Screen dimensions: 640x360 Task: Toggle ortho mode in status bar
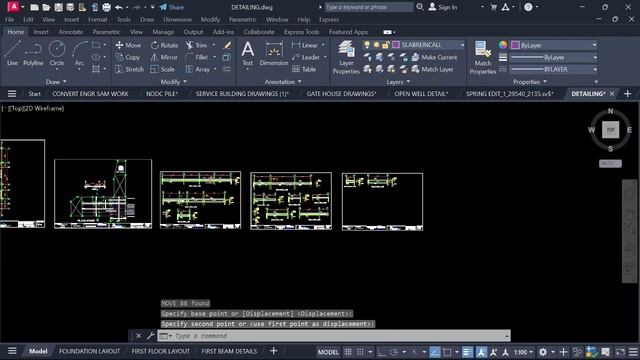pos(382,351)
